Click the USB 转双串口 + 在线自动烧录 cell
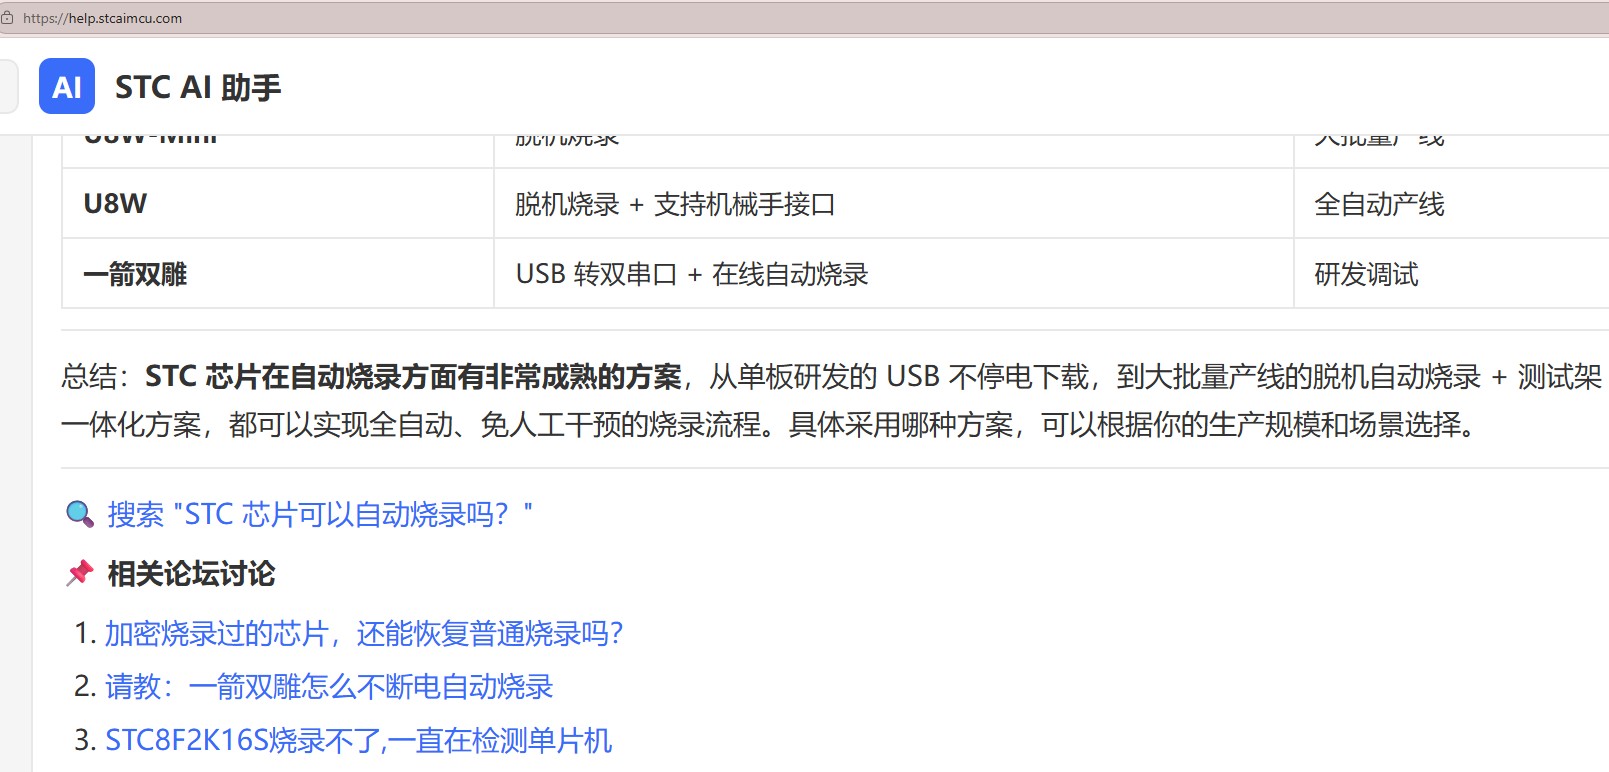Viewport: 1609px width, 772px height. pyautogui.click(x=894, y=273)
